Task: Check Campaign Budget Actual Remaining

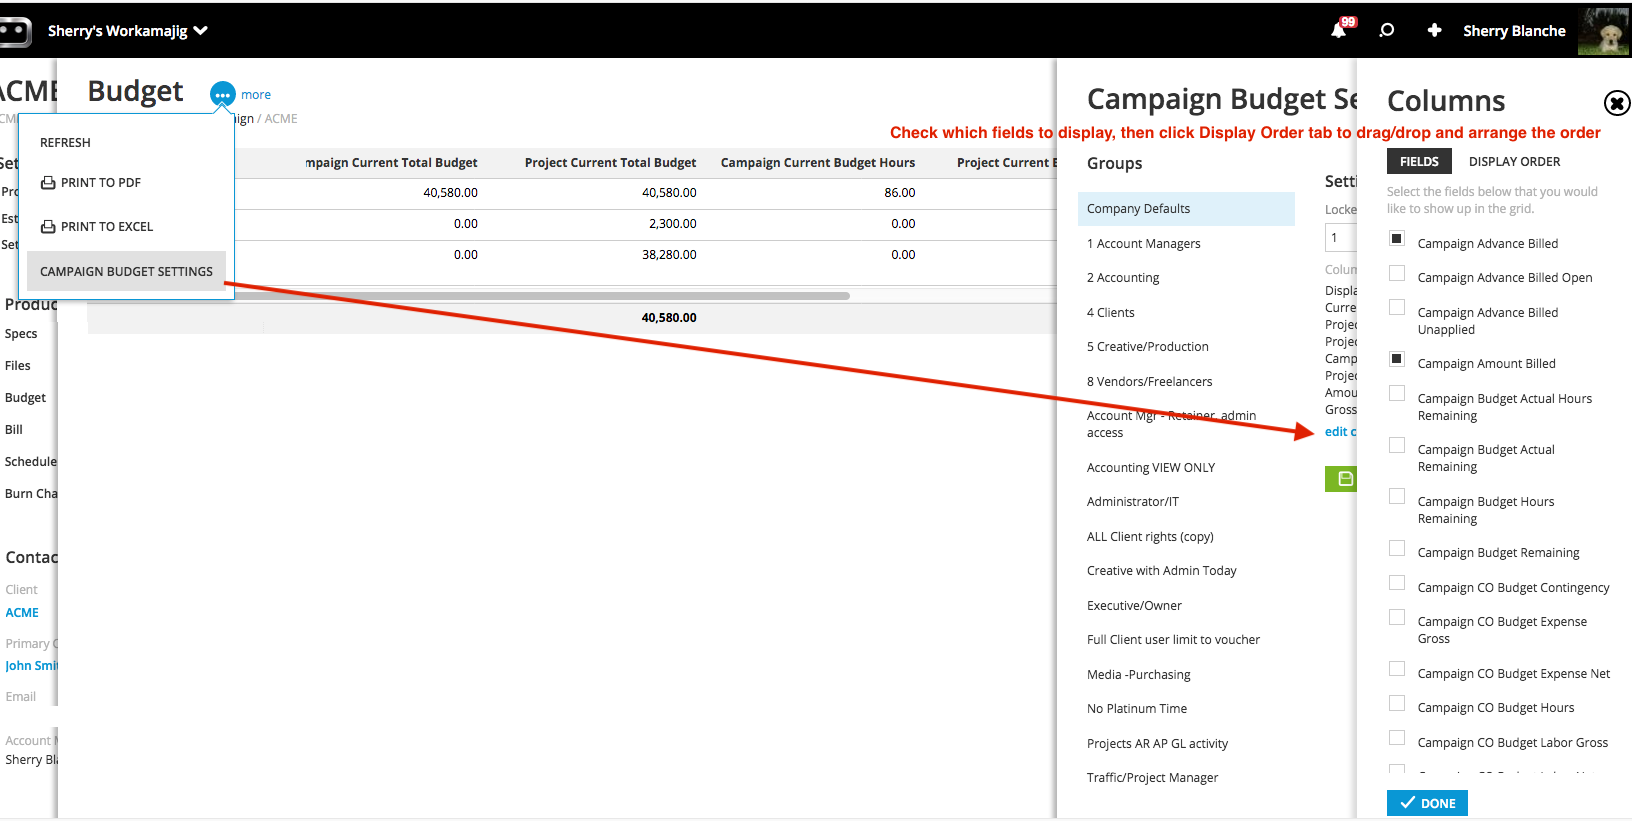Action: coord(1397,445)
